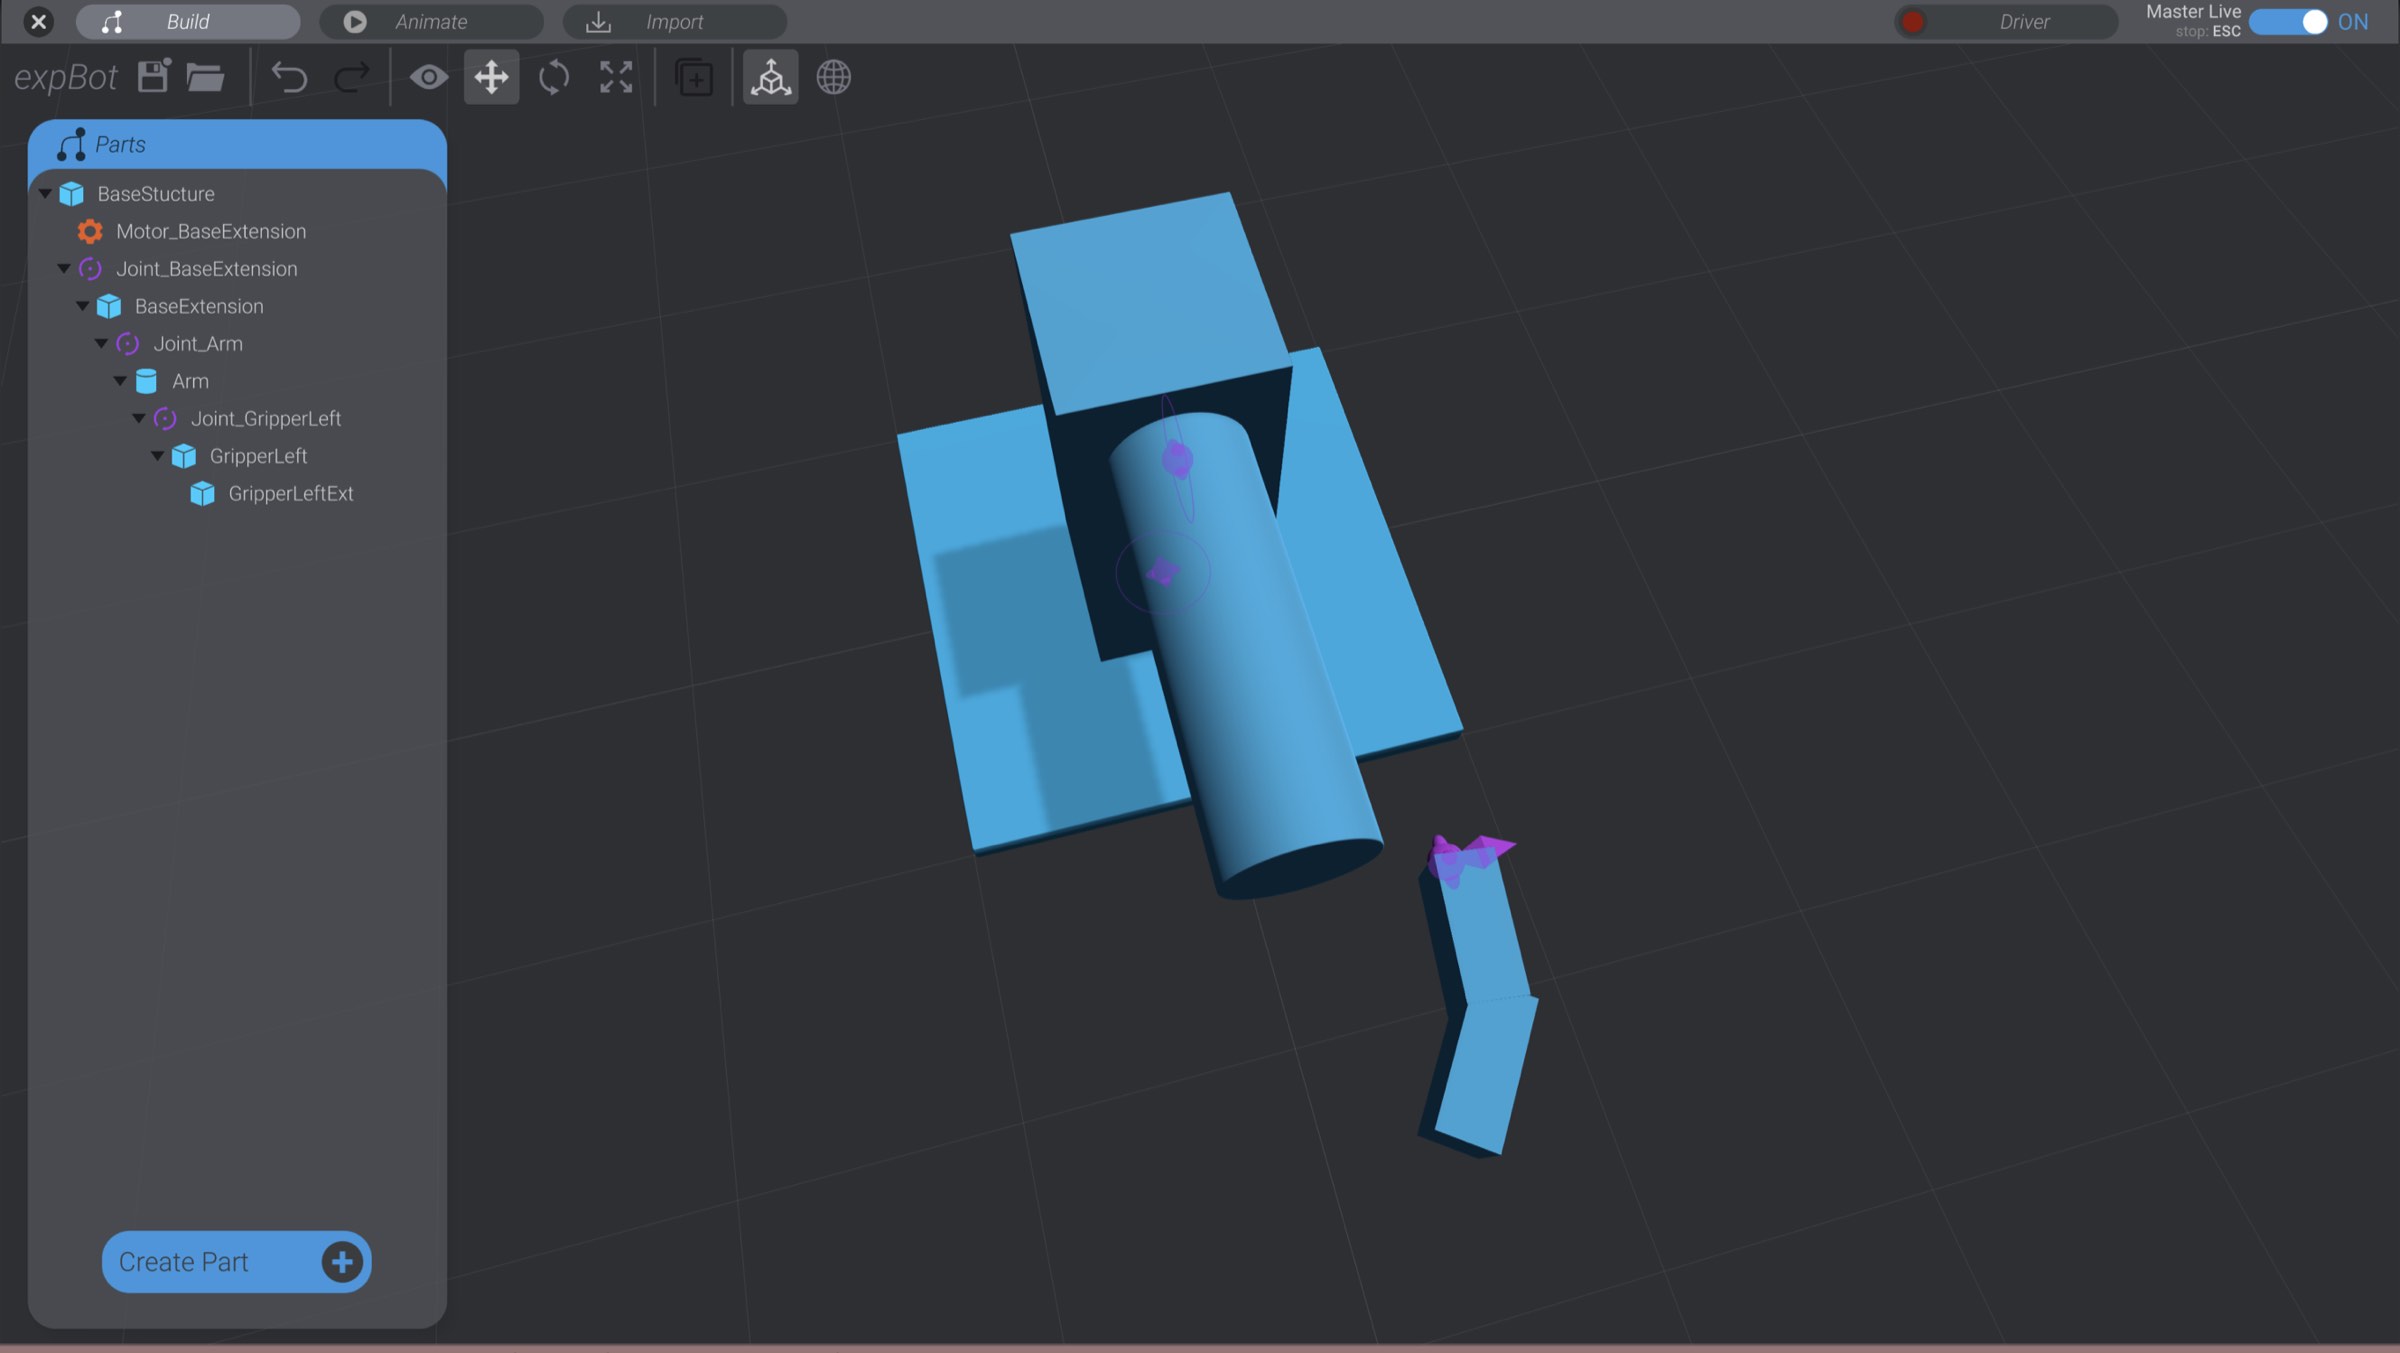Activate the Translate/Move tool
The width and height of the screenshot is (2400, 1353).
point(491,78)
